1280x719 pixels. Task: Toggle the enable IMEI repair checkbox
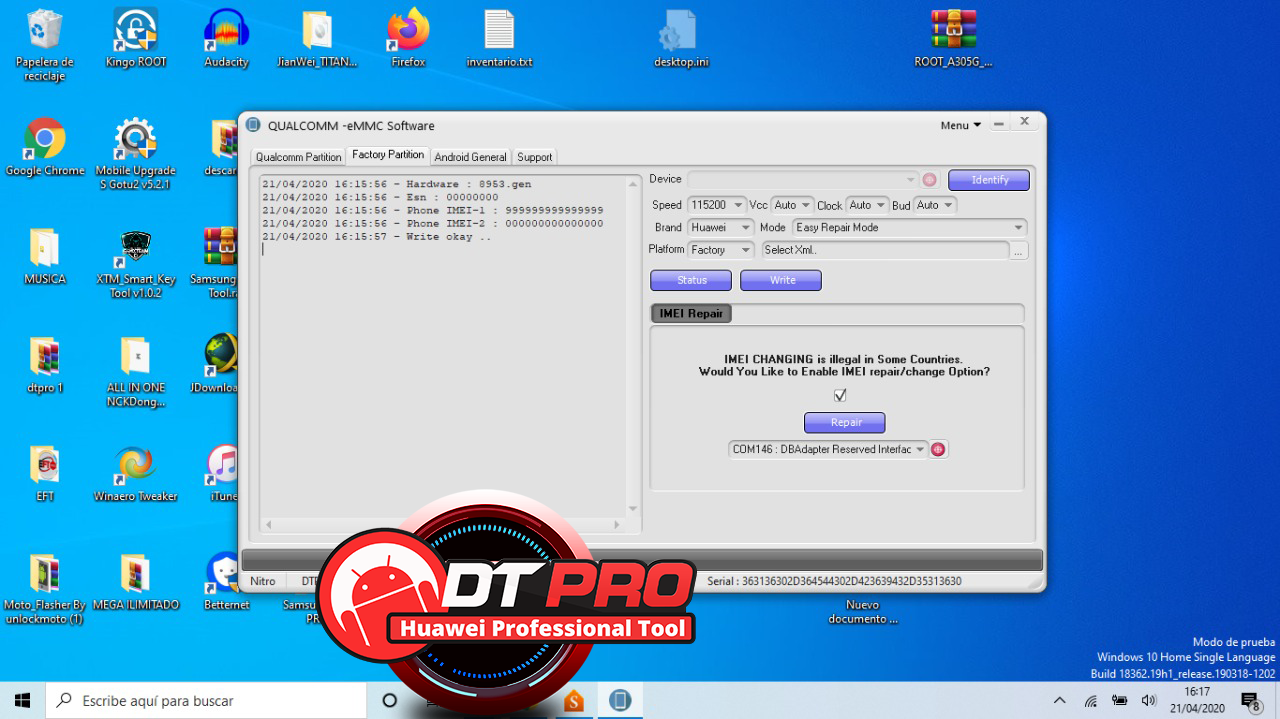(x=840, y=395)
